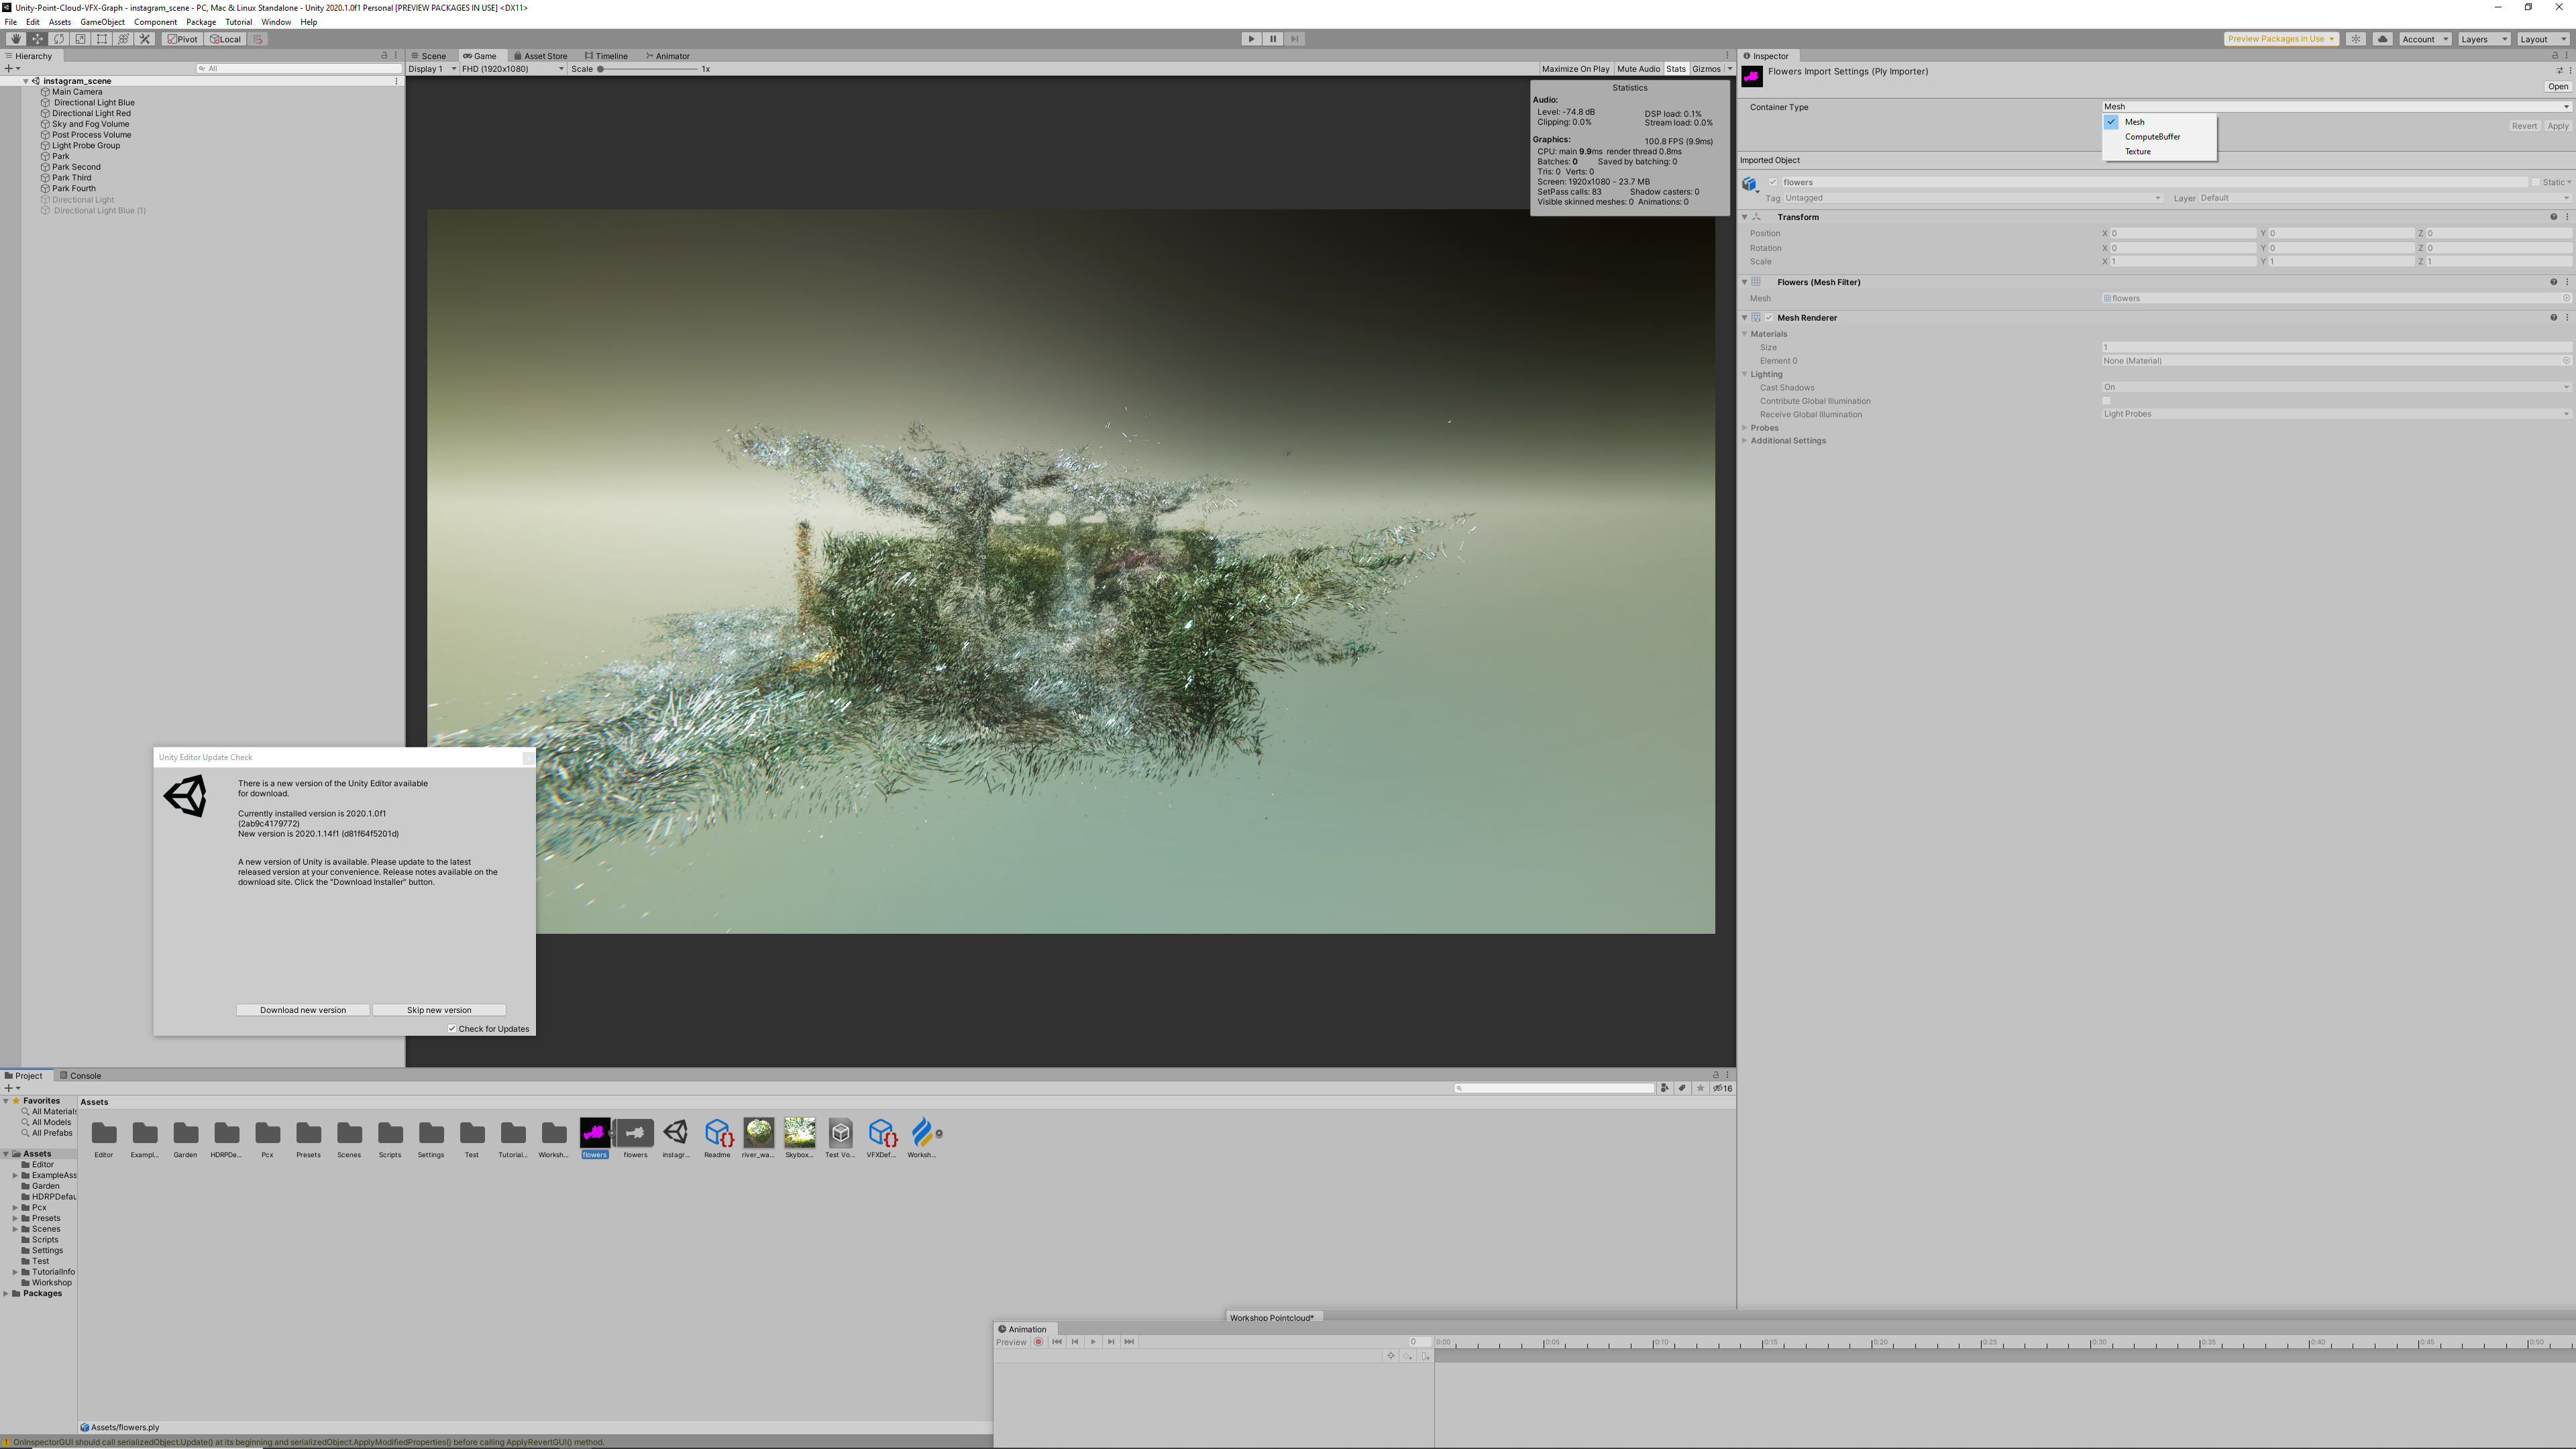Toggle Mesh Renderer enabled checkbox

coord(1769,318)
